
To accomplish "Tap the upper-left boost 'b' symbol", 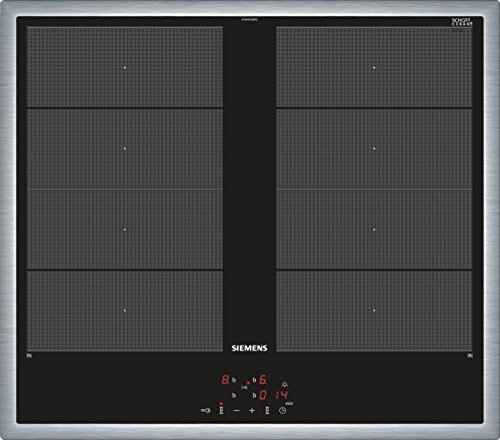I will tap(234, 380).
